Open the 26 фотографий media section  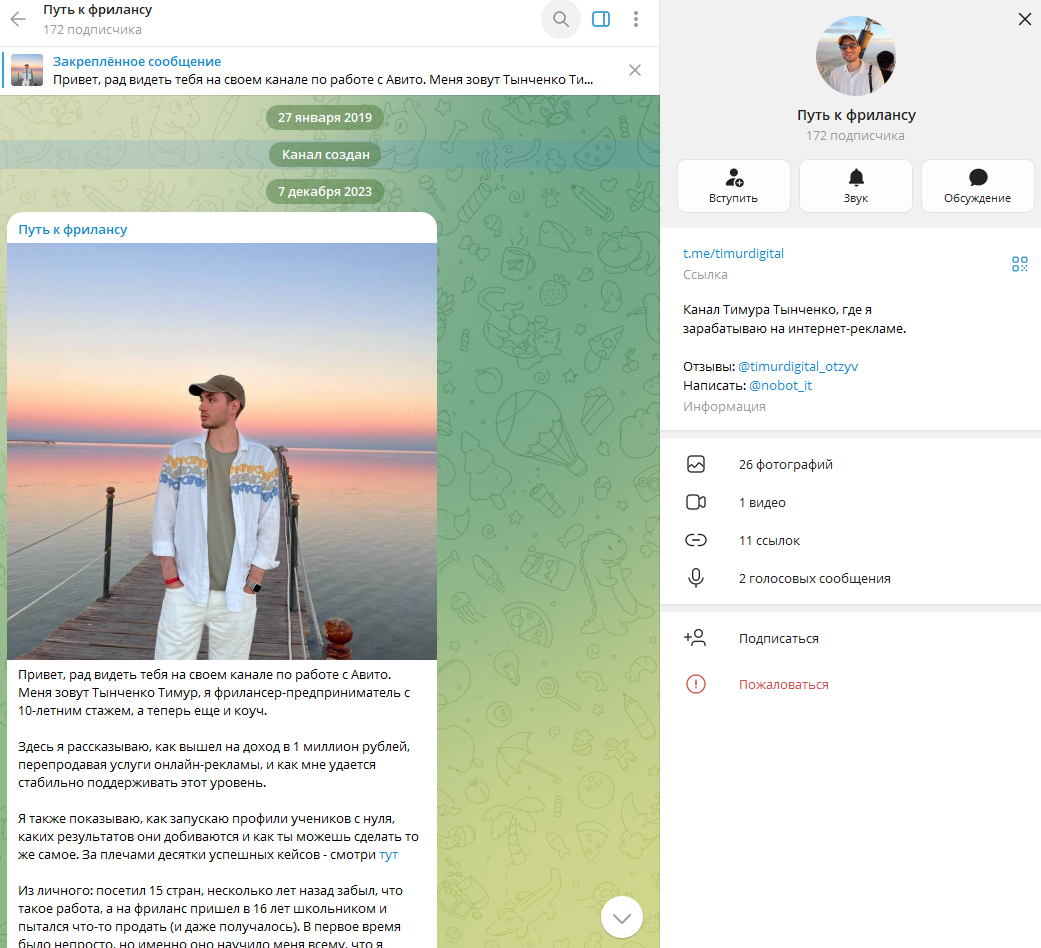(850, 465)
